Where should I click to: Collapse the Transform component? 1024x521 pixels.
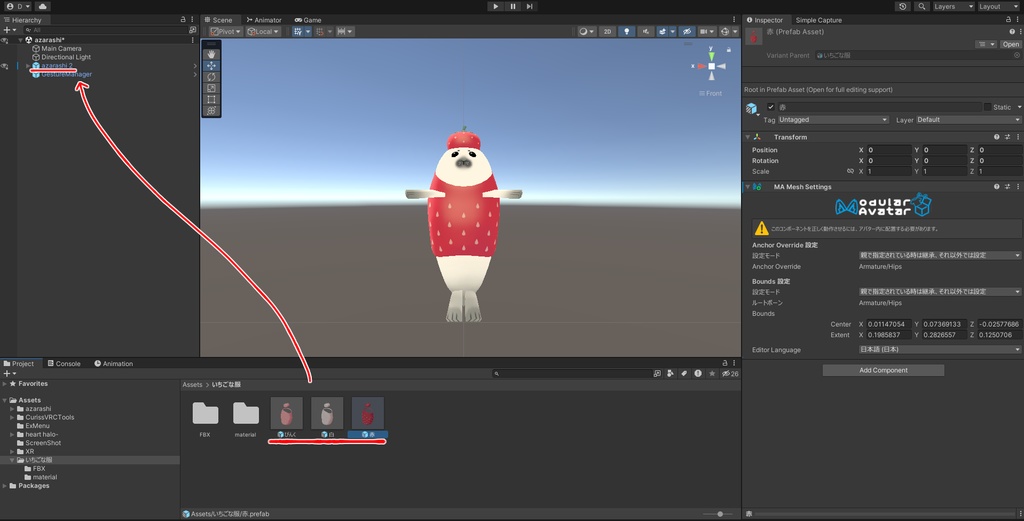[x=748, y=137]
